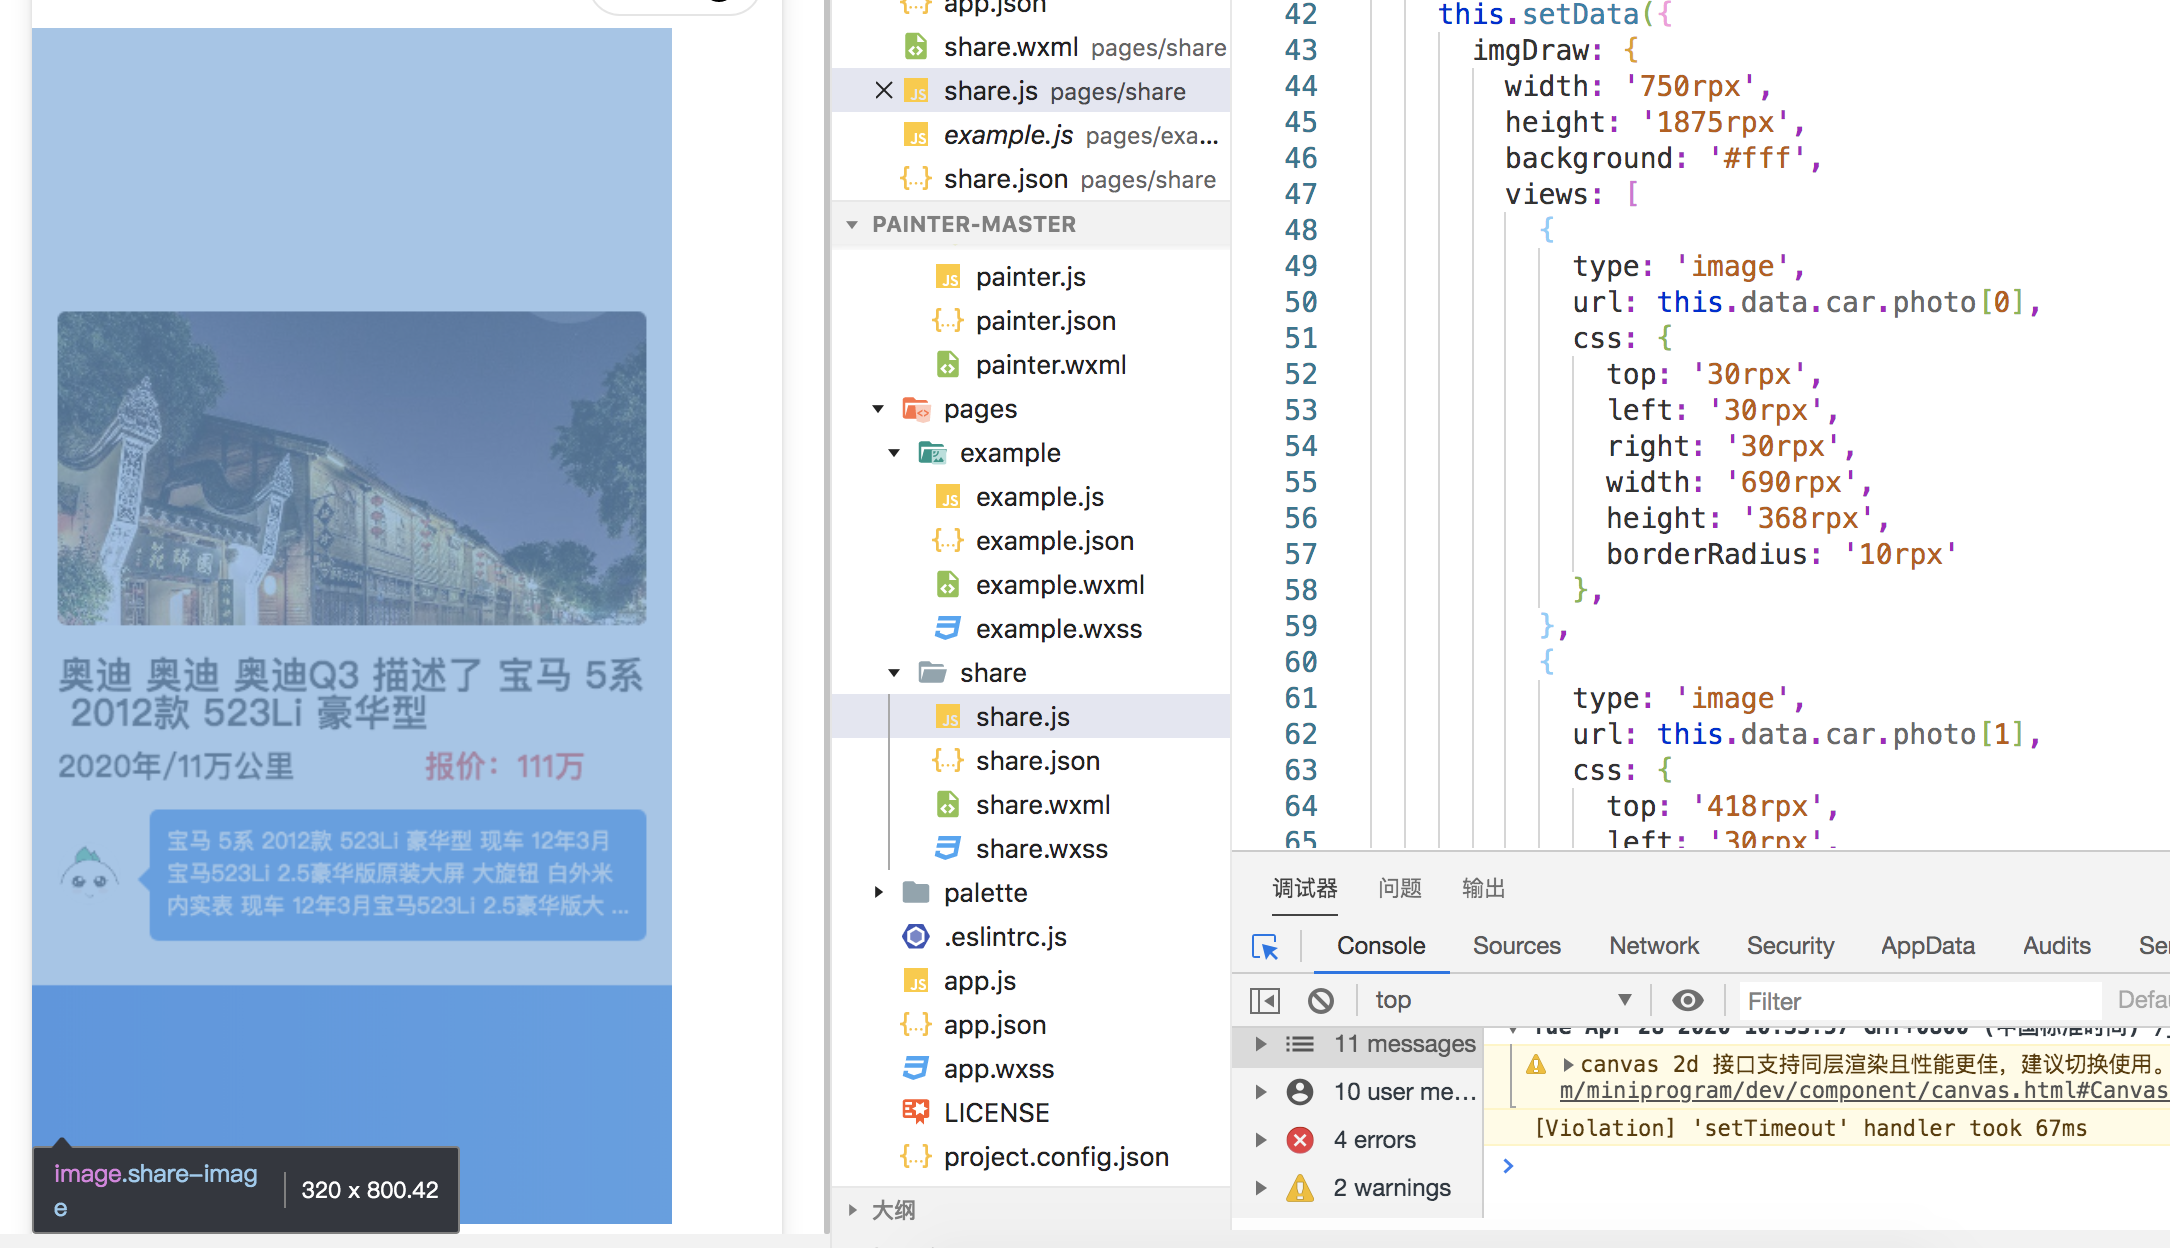Switch to the Network tab

(x=1654, y=946)
